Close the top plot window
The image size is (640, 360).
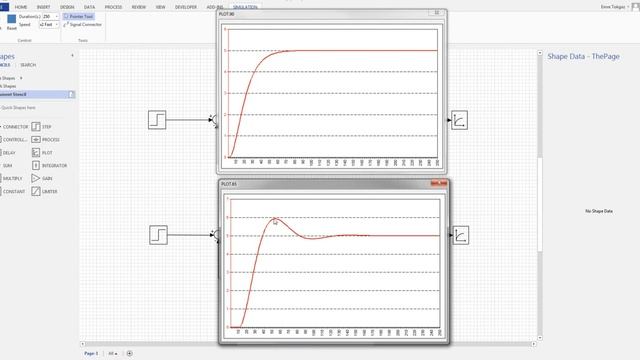click(x=437, y=13)
